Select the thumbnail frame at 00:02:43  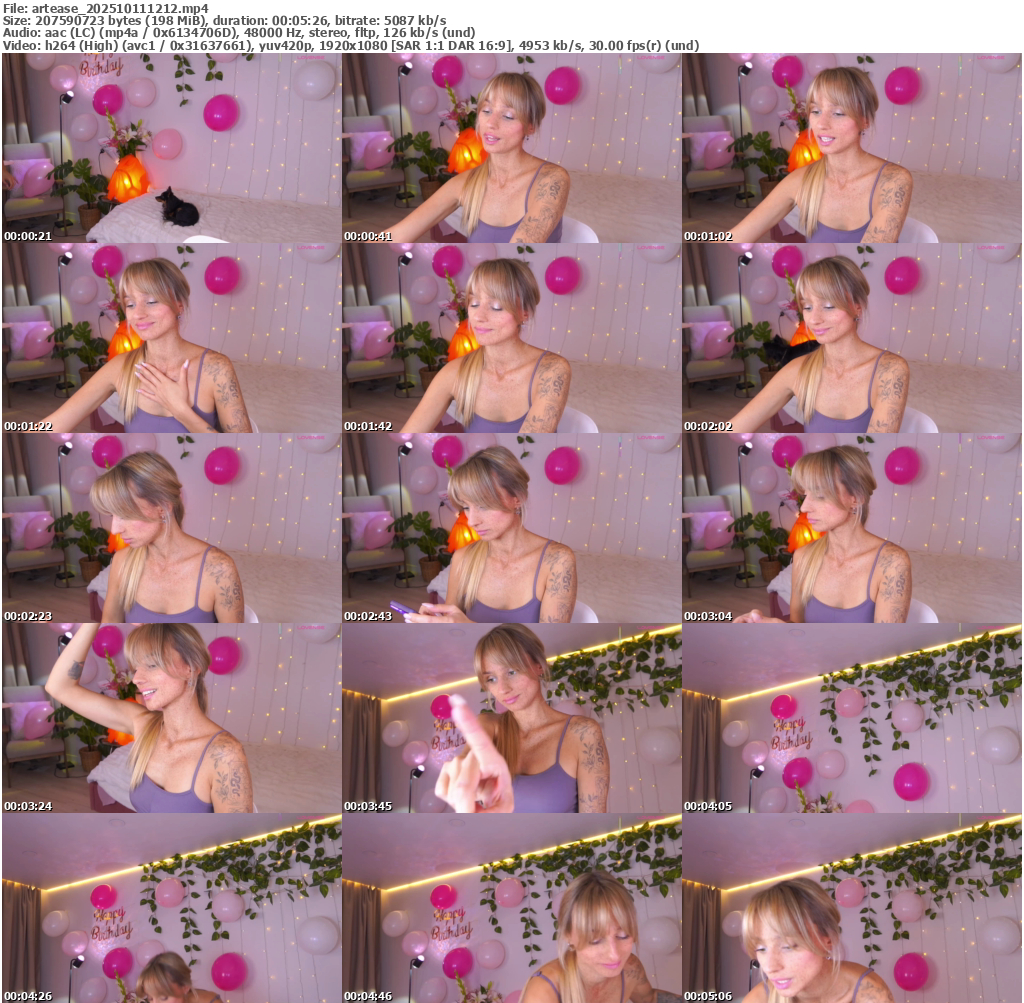pyautogui.click(x=511, y=528)
